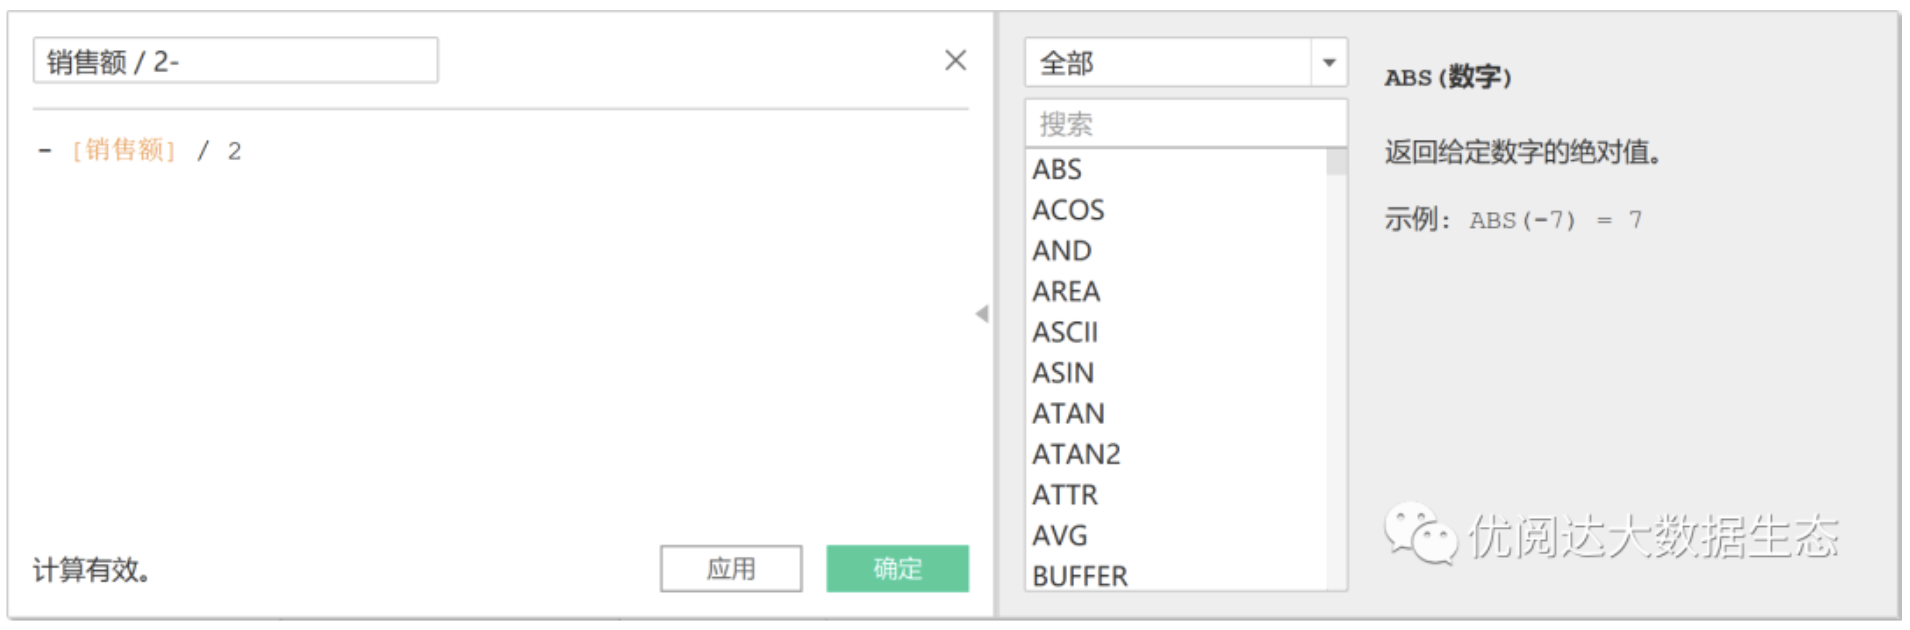Click the calculation name field 销售额 / 2-
The width and height of the screenshot is (1910, 630).
[235, 62]
